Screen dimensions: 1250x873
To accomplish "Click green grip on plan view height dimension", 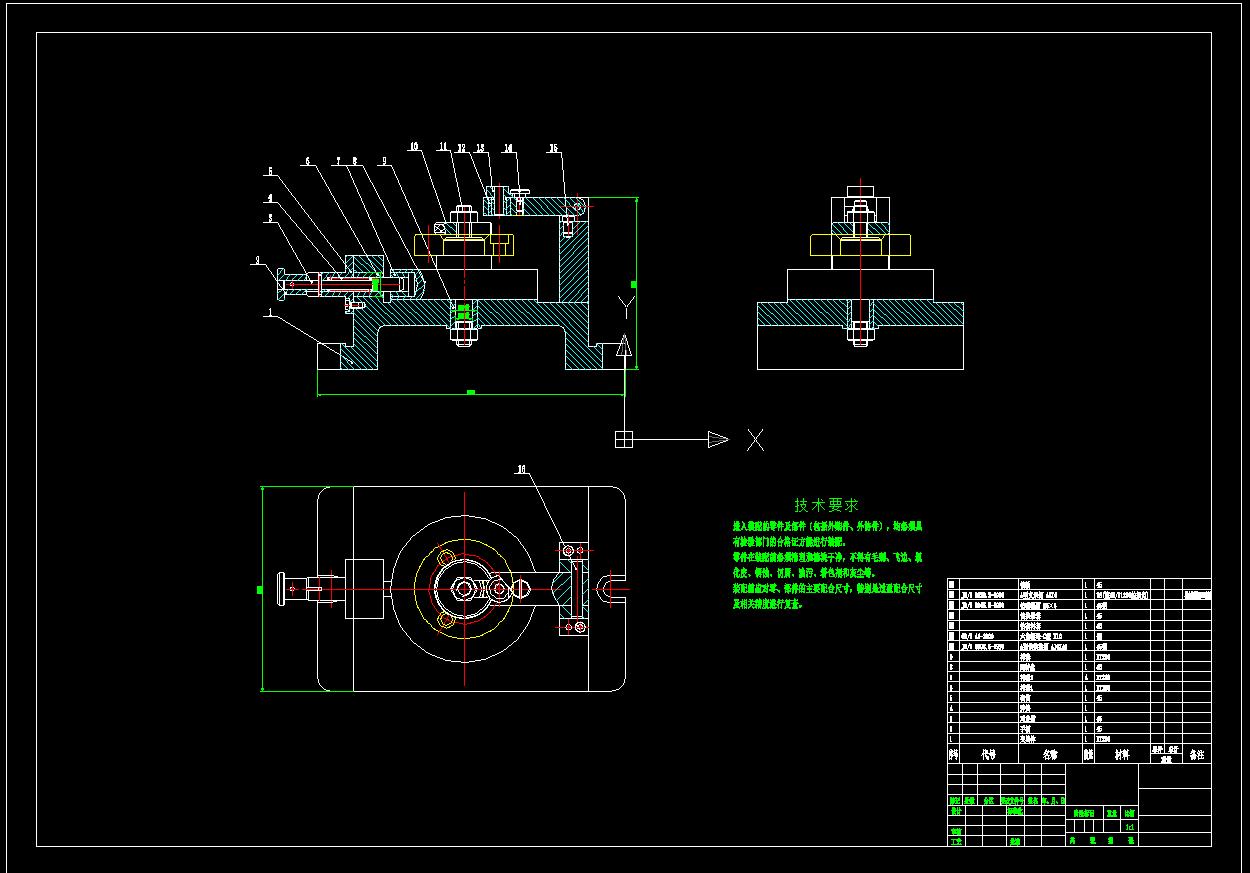I will click(x=260, y=590).
